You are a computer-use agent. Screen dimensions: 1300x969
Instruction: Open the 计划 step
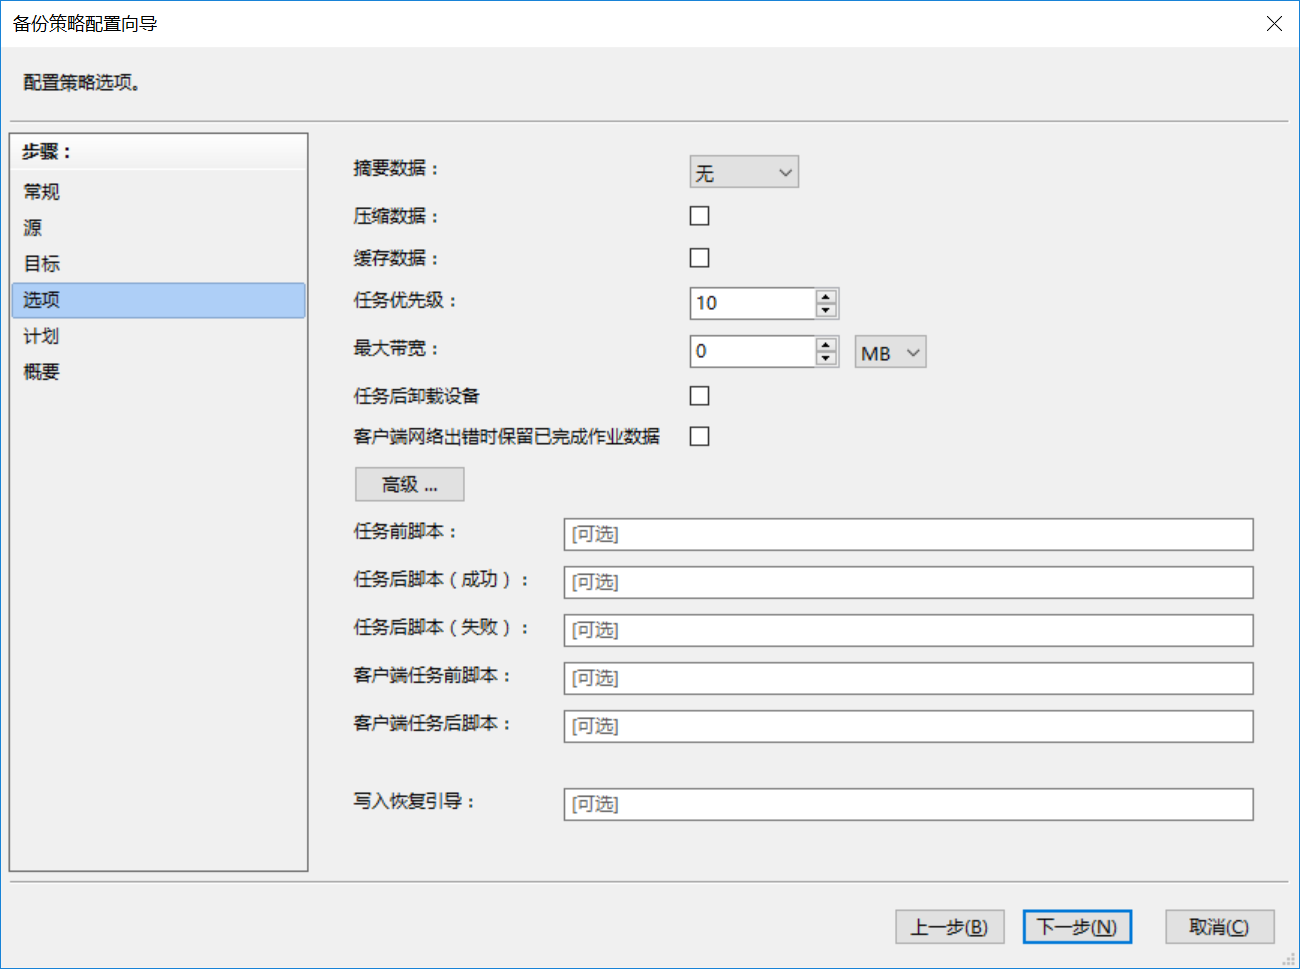click(42, 336)
